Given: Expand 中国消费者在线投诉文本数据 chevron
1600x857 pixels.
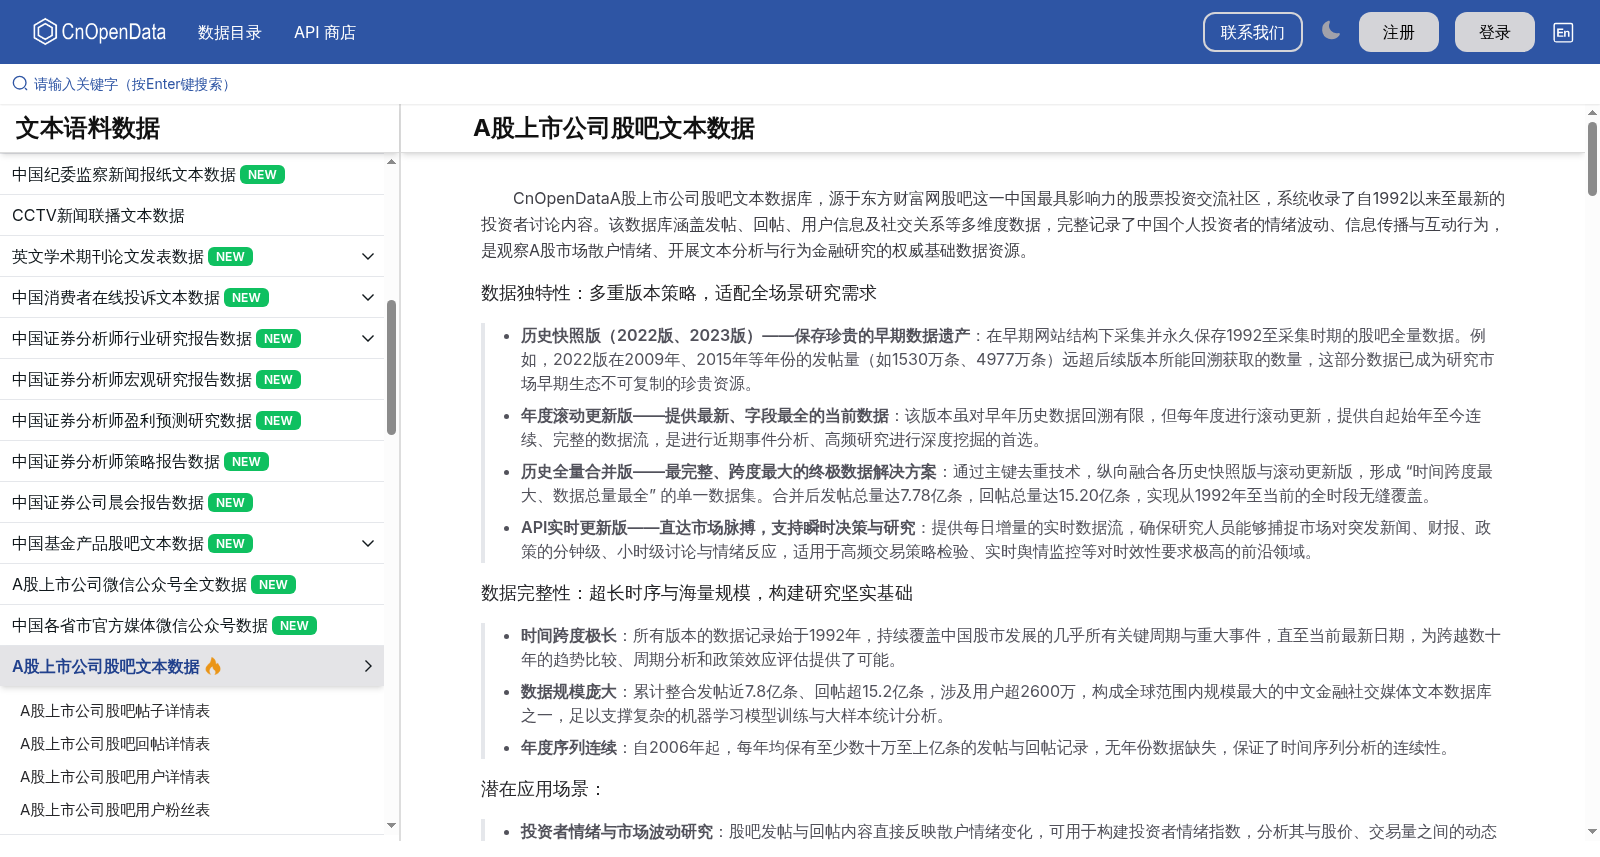Looking at the screenshot, I should click(x=368, y=297).
